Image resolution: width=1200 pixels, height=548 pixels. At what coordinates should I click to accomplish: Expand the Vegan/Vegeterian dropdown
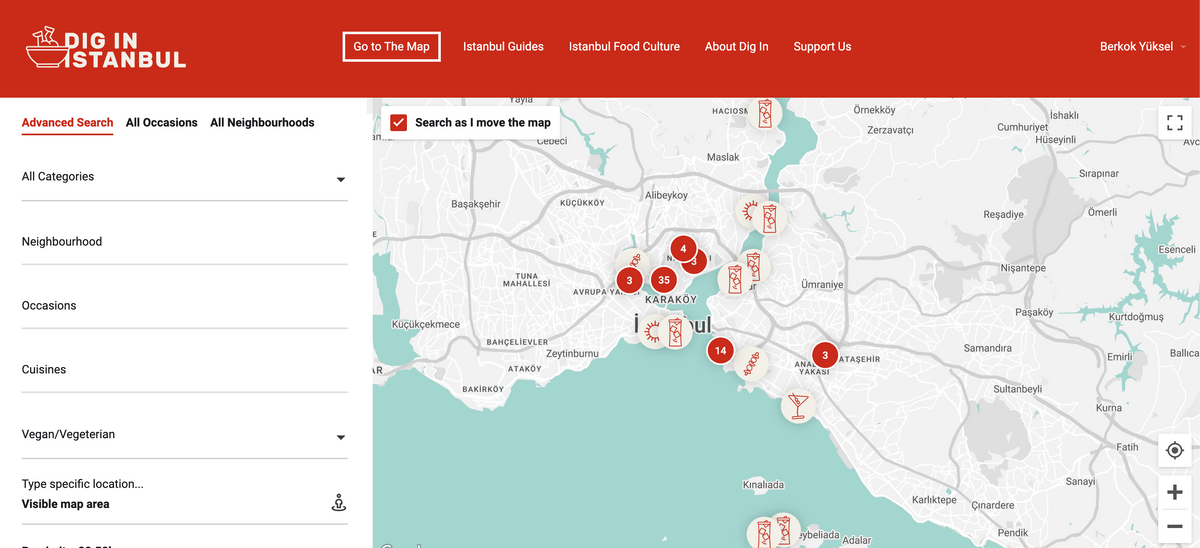pos(184,436)
